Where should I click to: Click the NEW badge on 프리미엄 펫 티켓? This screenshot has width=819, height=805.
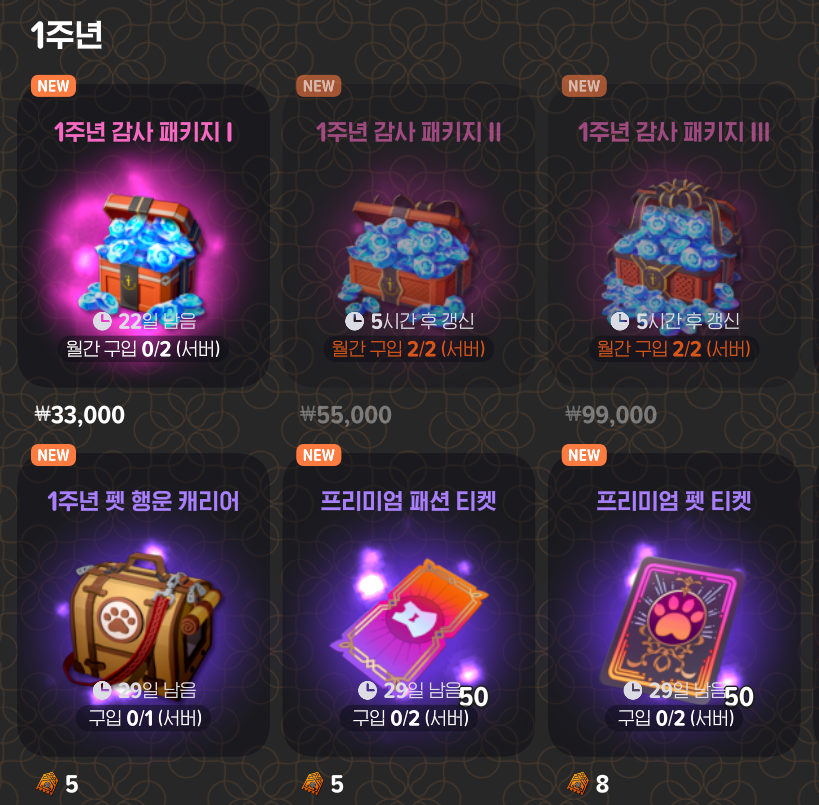point(584,454)
